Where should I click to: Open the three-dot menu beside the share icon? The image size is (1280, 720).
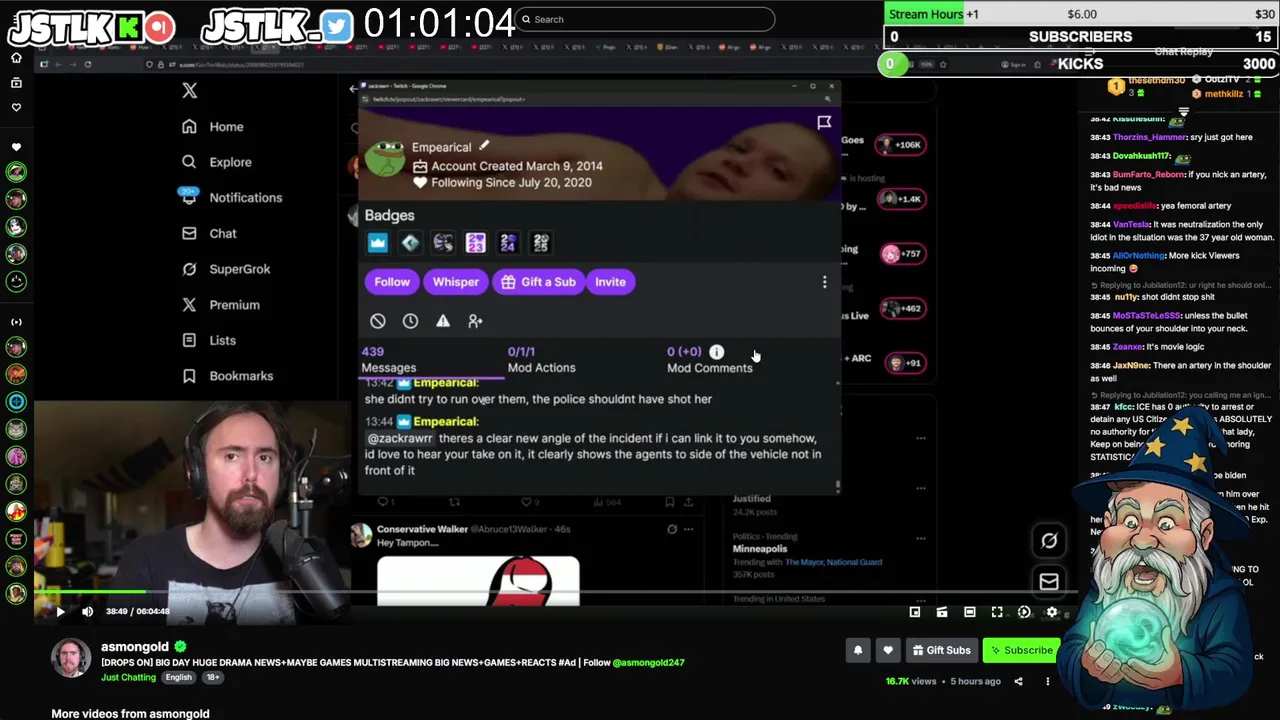click(1048, 682)
